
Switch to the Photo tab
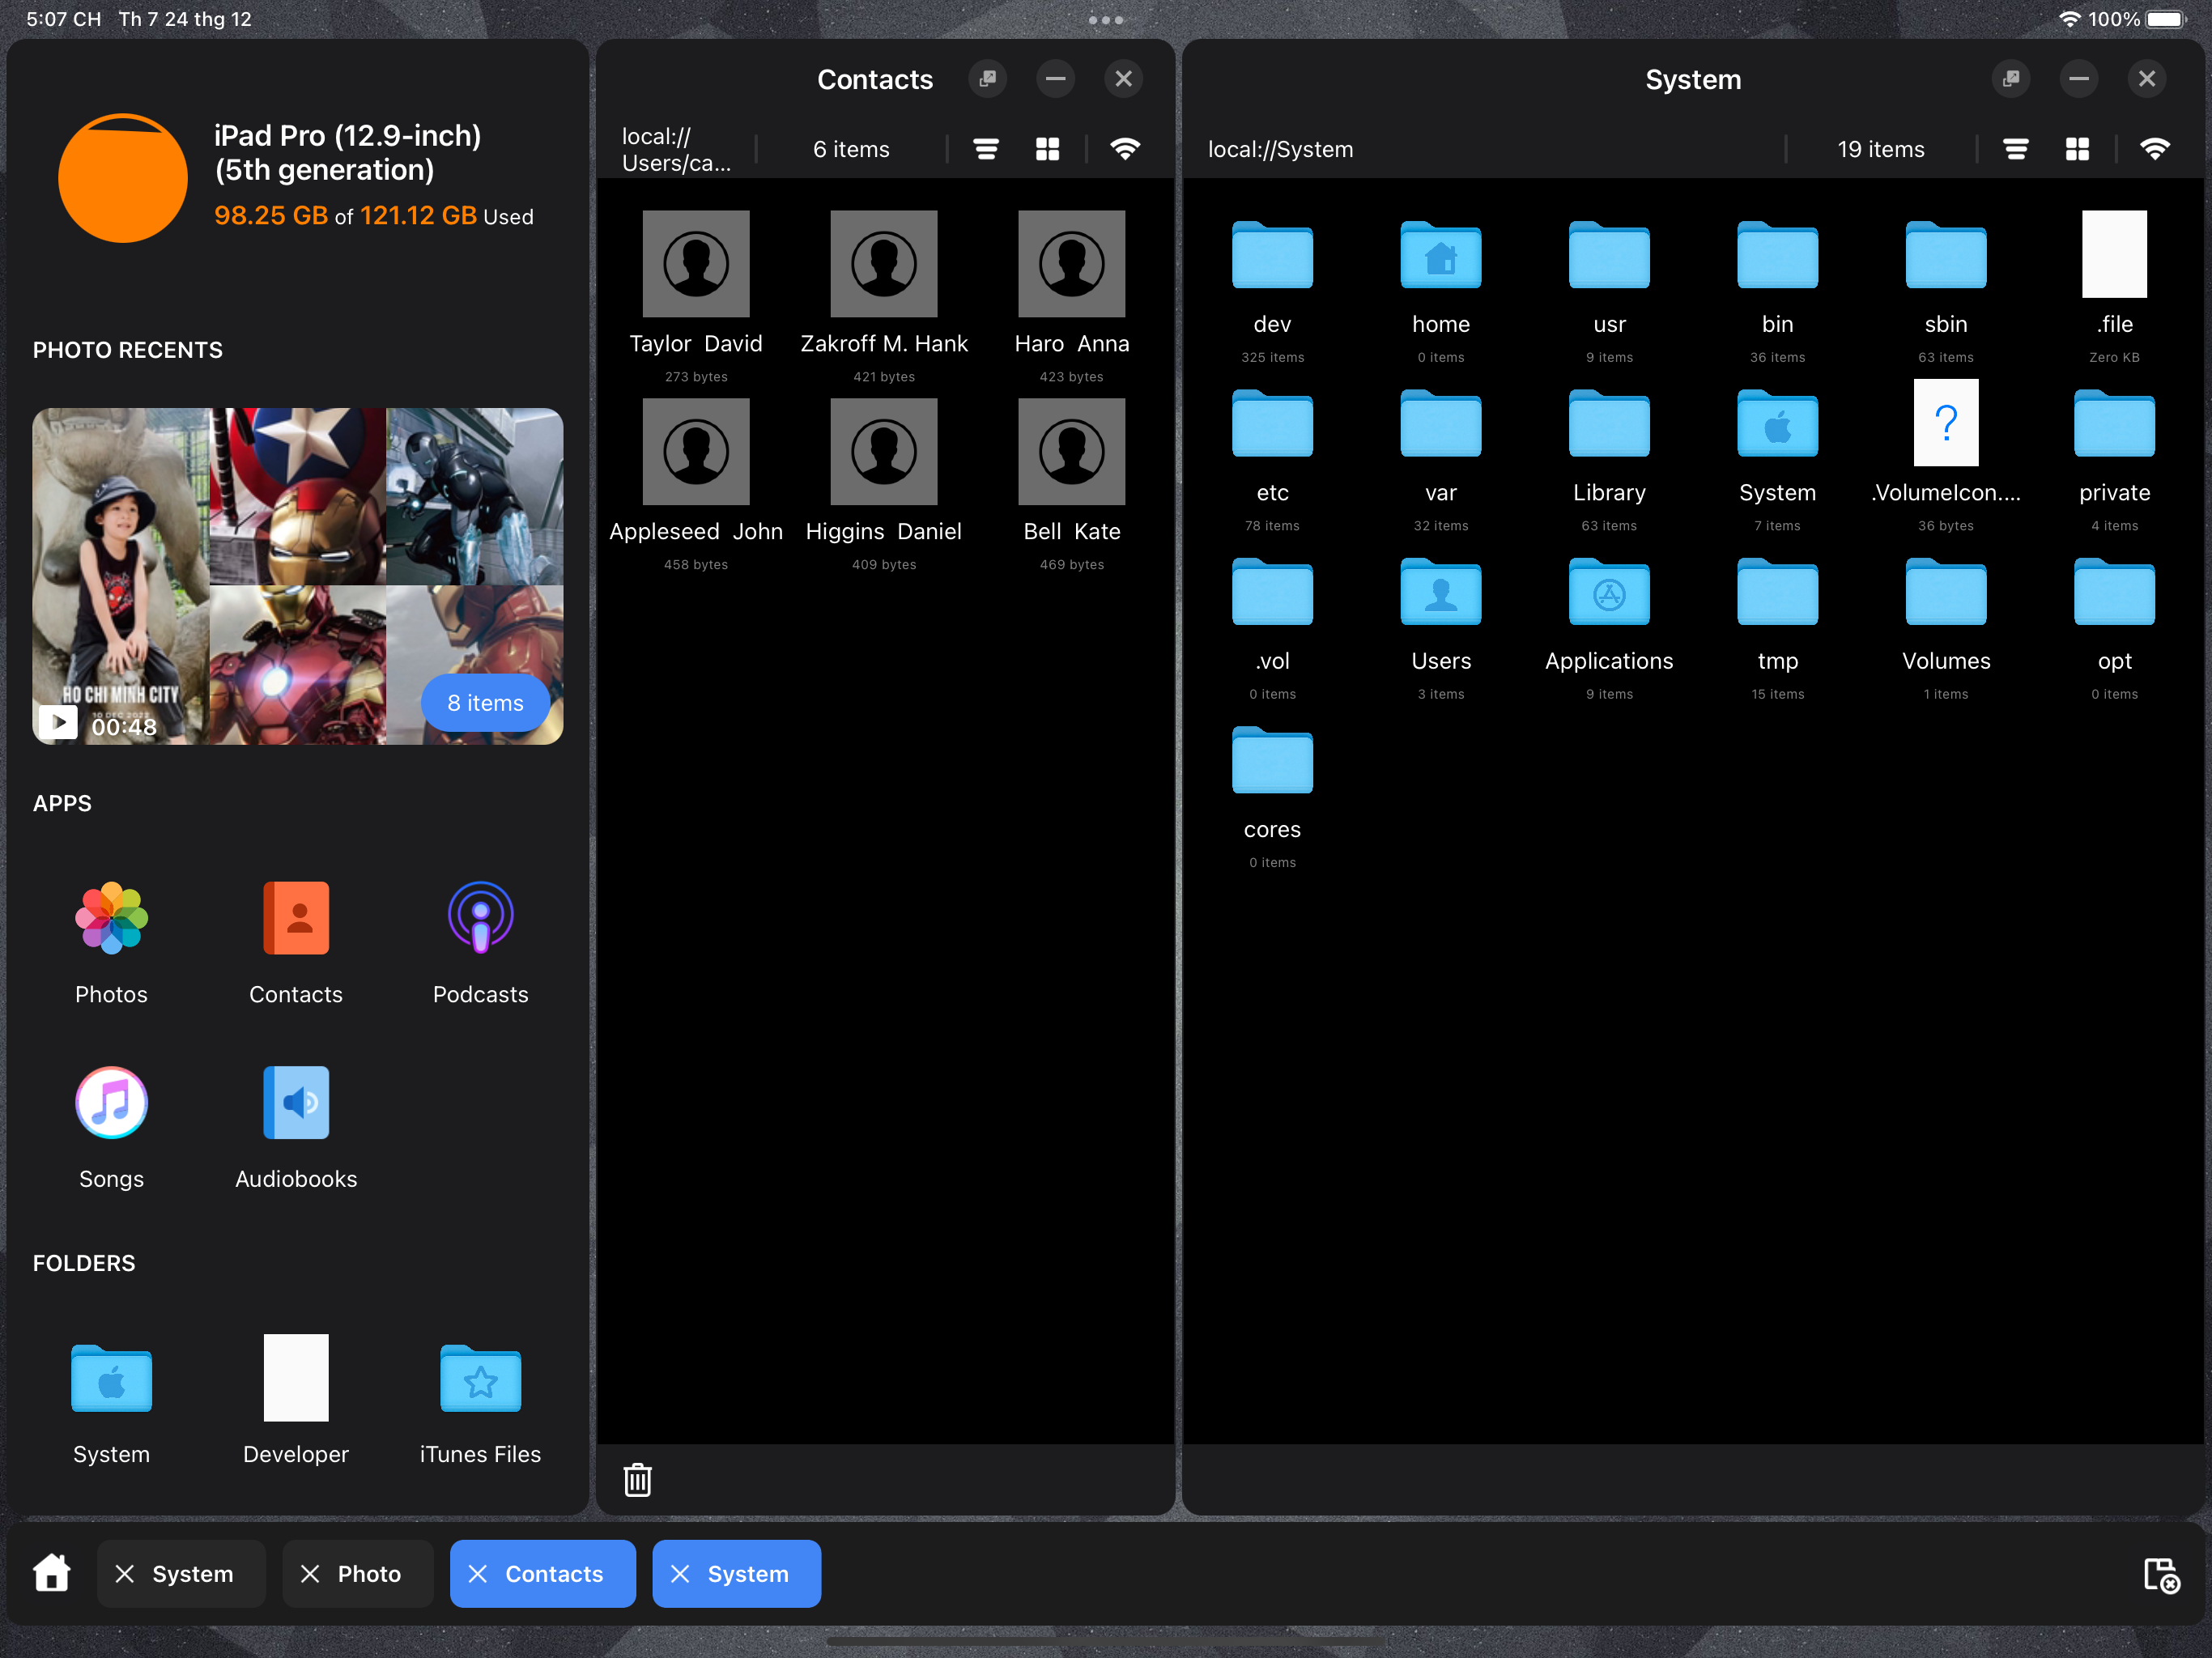[x=358, y=1573]
